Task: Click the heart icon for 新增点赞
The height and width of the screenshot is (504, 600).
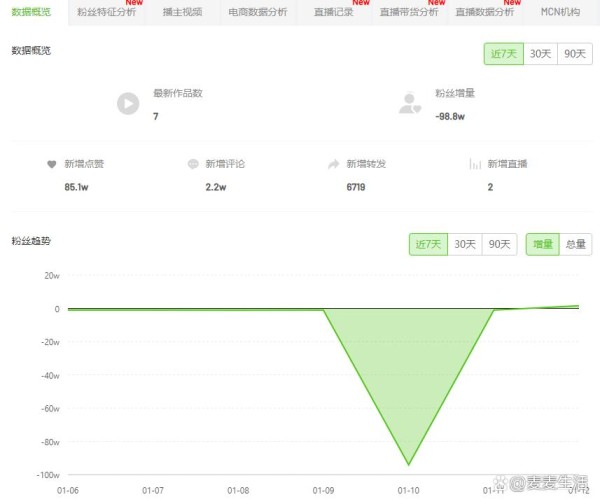Action: (52, 165)
